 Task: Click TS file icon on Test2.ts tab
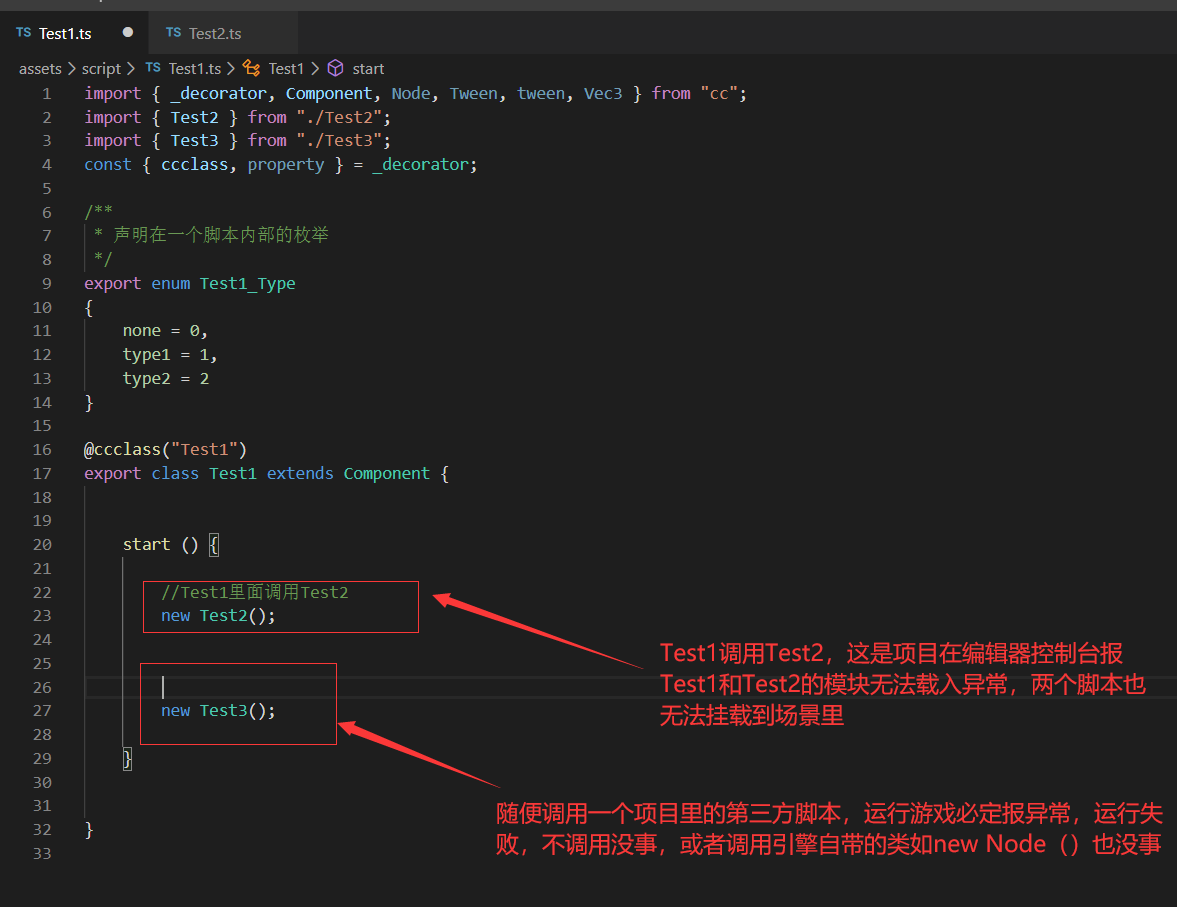click(x=174, y=33)
